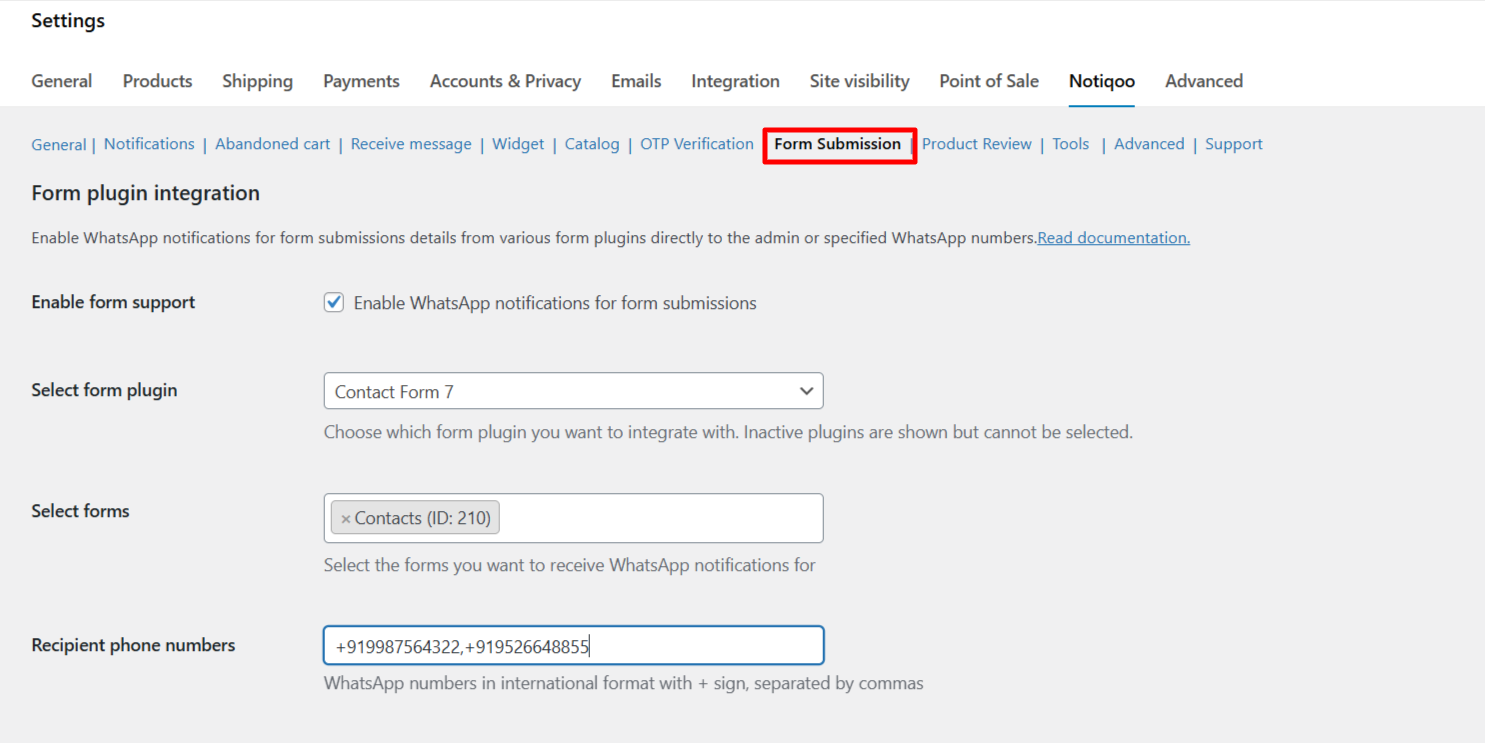1485x743 pixels.
Task: Go to the Widget sub-section
Action: [518, 144]
